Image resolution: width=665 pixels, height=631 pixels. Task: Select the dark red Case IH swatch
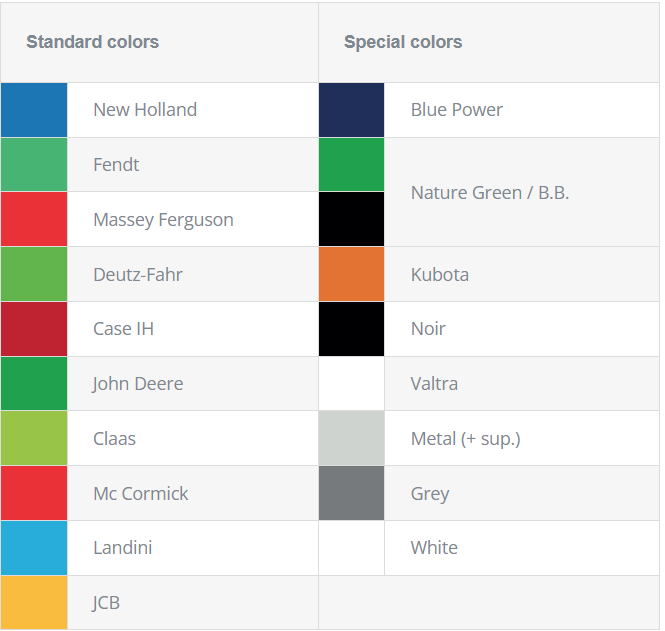tap(34, 329)
